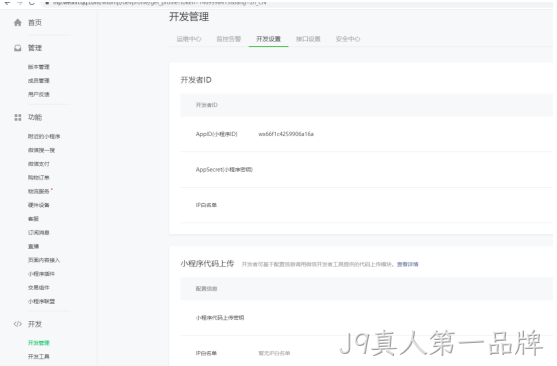557x366 pixels.
Task: Click the AppID(小程序ID) label
Action: (216, 134)
